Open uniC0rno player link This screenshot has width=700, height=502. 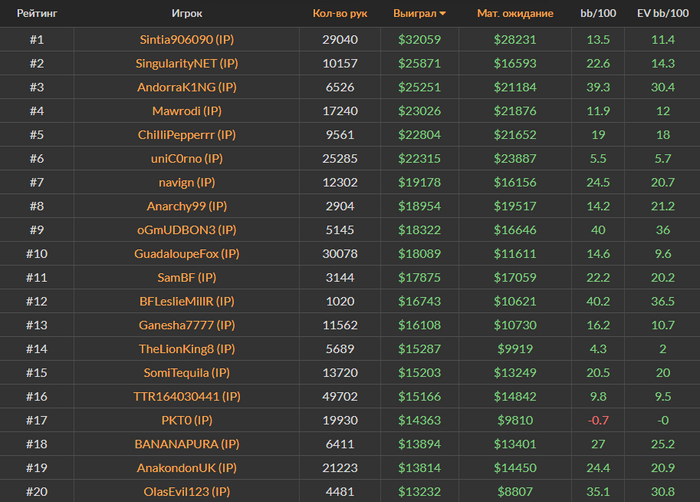[x=187, y=159]
